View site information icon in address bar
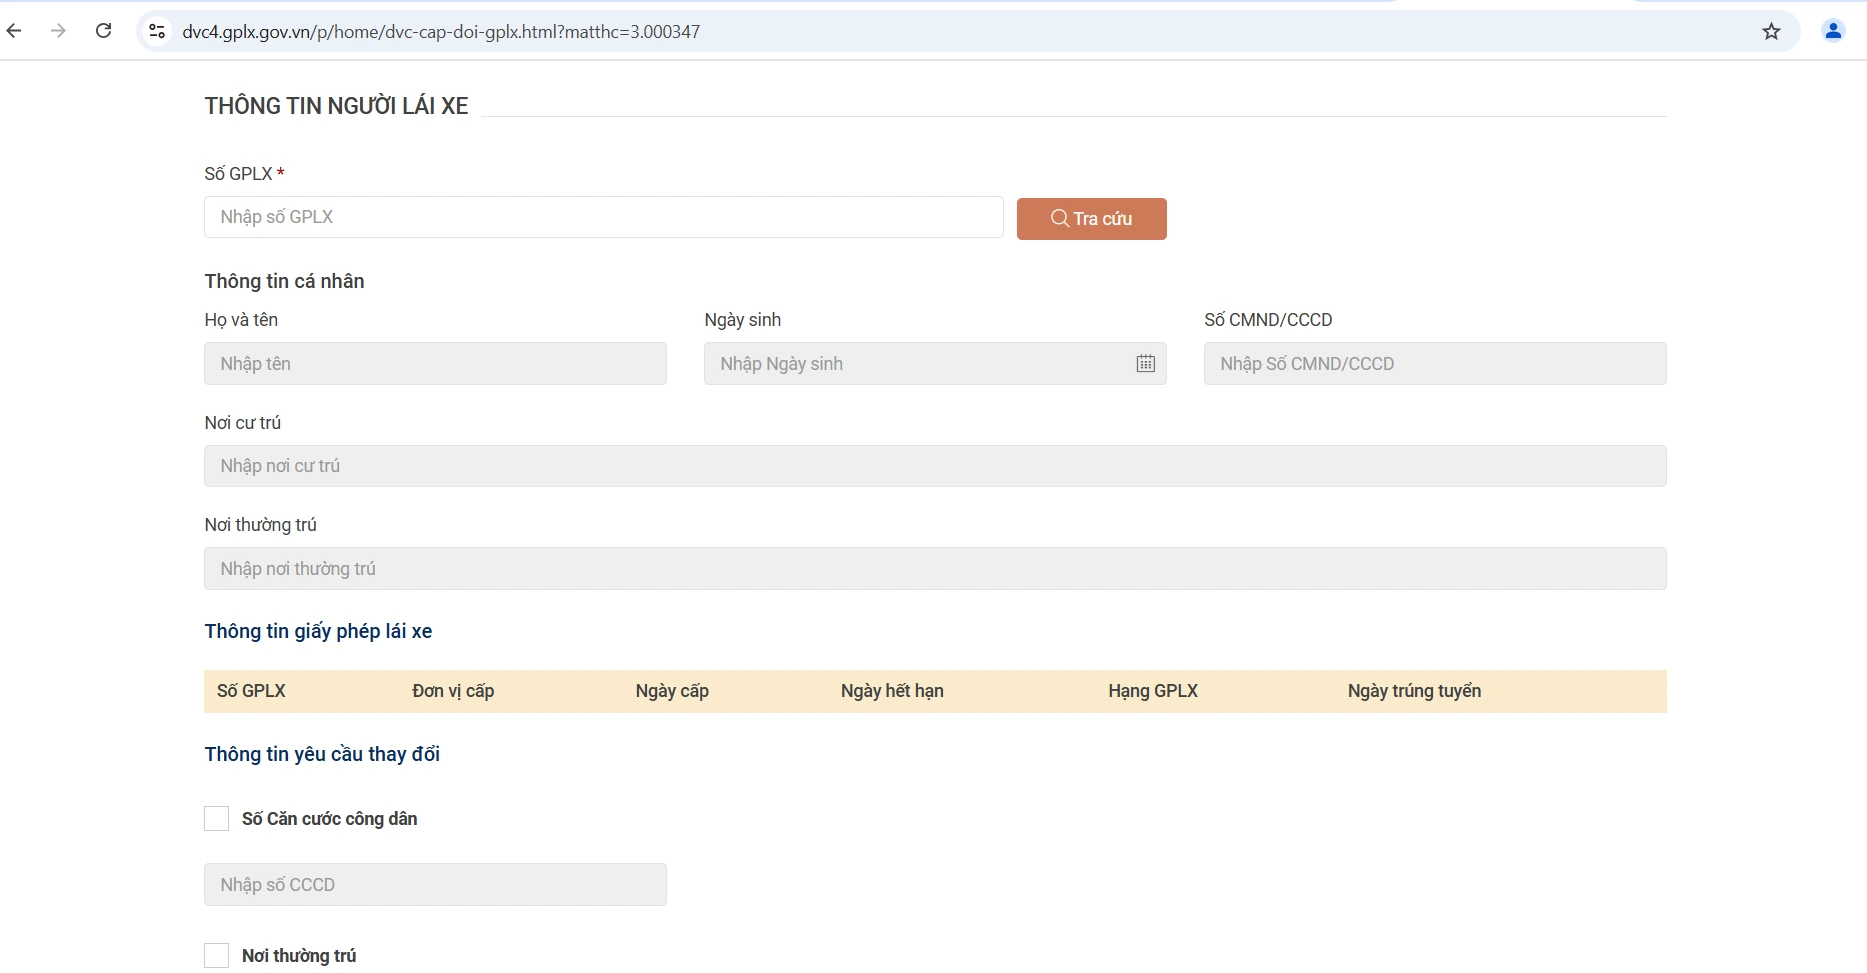The image size is (1867, 973). pyautogui.click(x=157, y=32)
